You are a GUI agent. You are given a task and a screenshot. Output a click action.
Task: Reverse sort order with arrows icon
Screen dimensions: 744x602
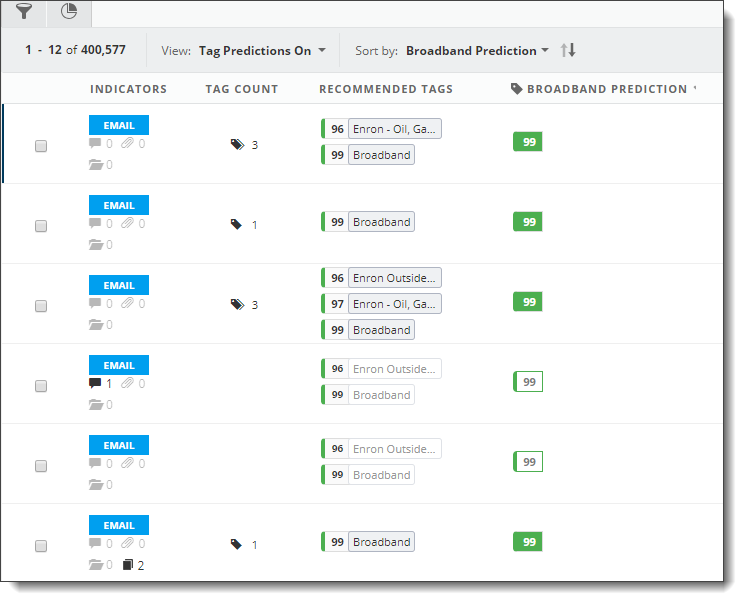pyautogui.click(x=568, y=50)
